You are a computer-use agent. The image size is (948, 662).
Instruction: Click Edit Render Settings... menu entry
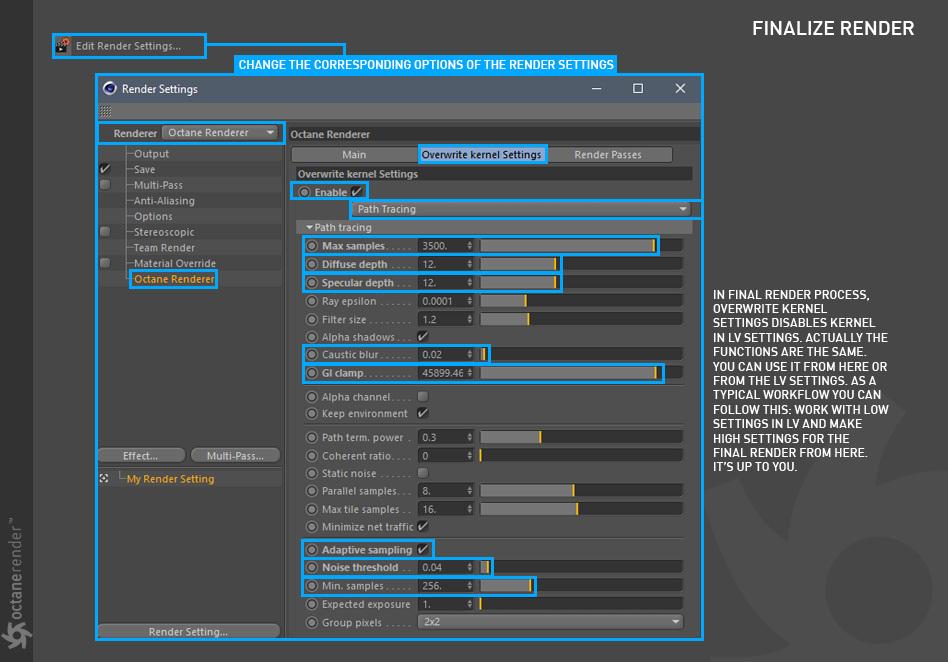[x=128, y=46]
